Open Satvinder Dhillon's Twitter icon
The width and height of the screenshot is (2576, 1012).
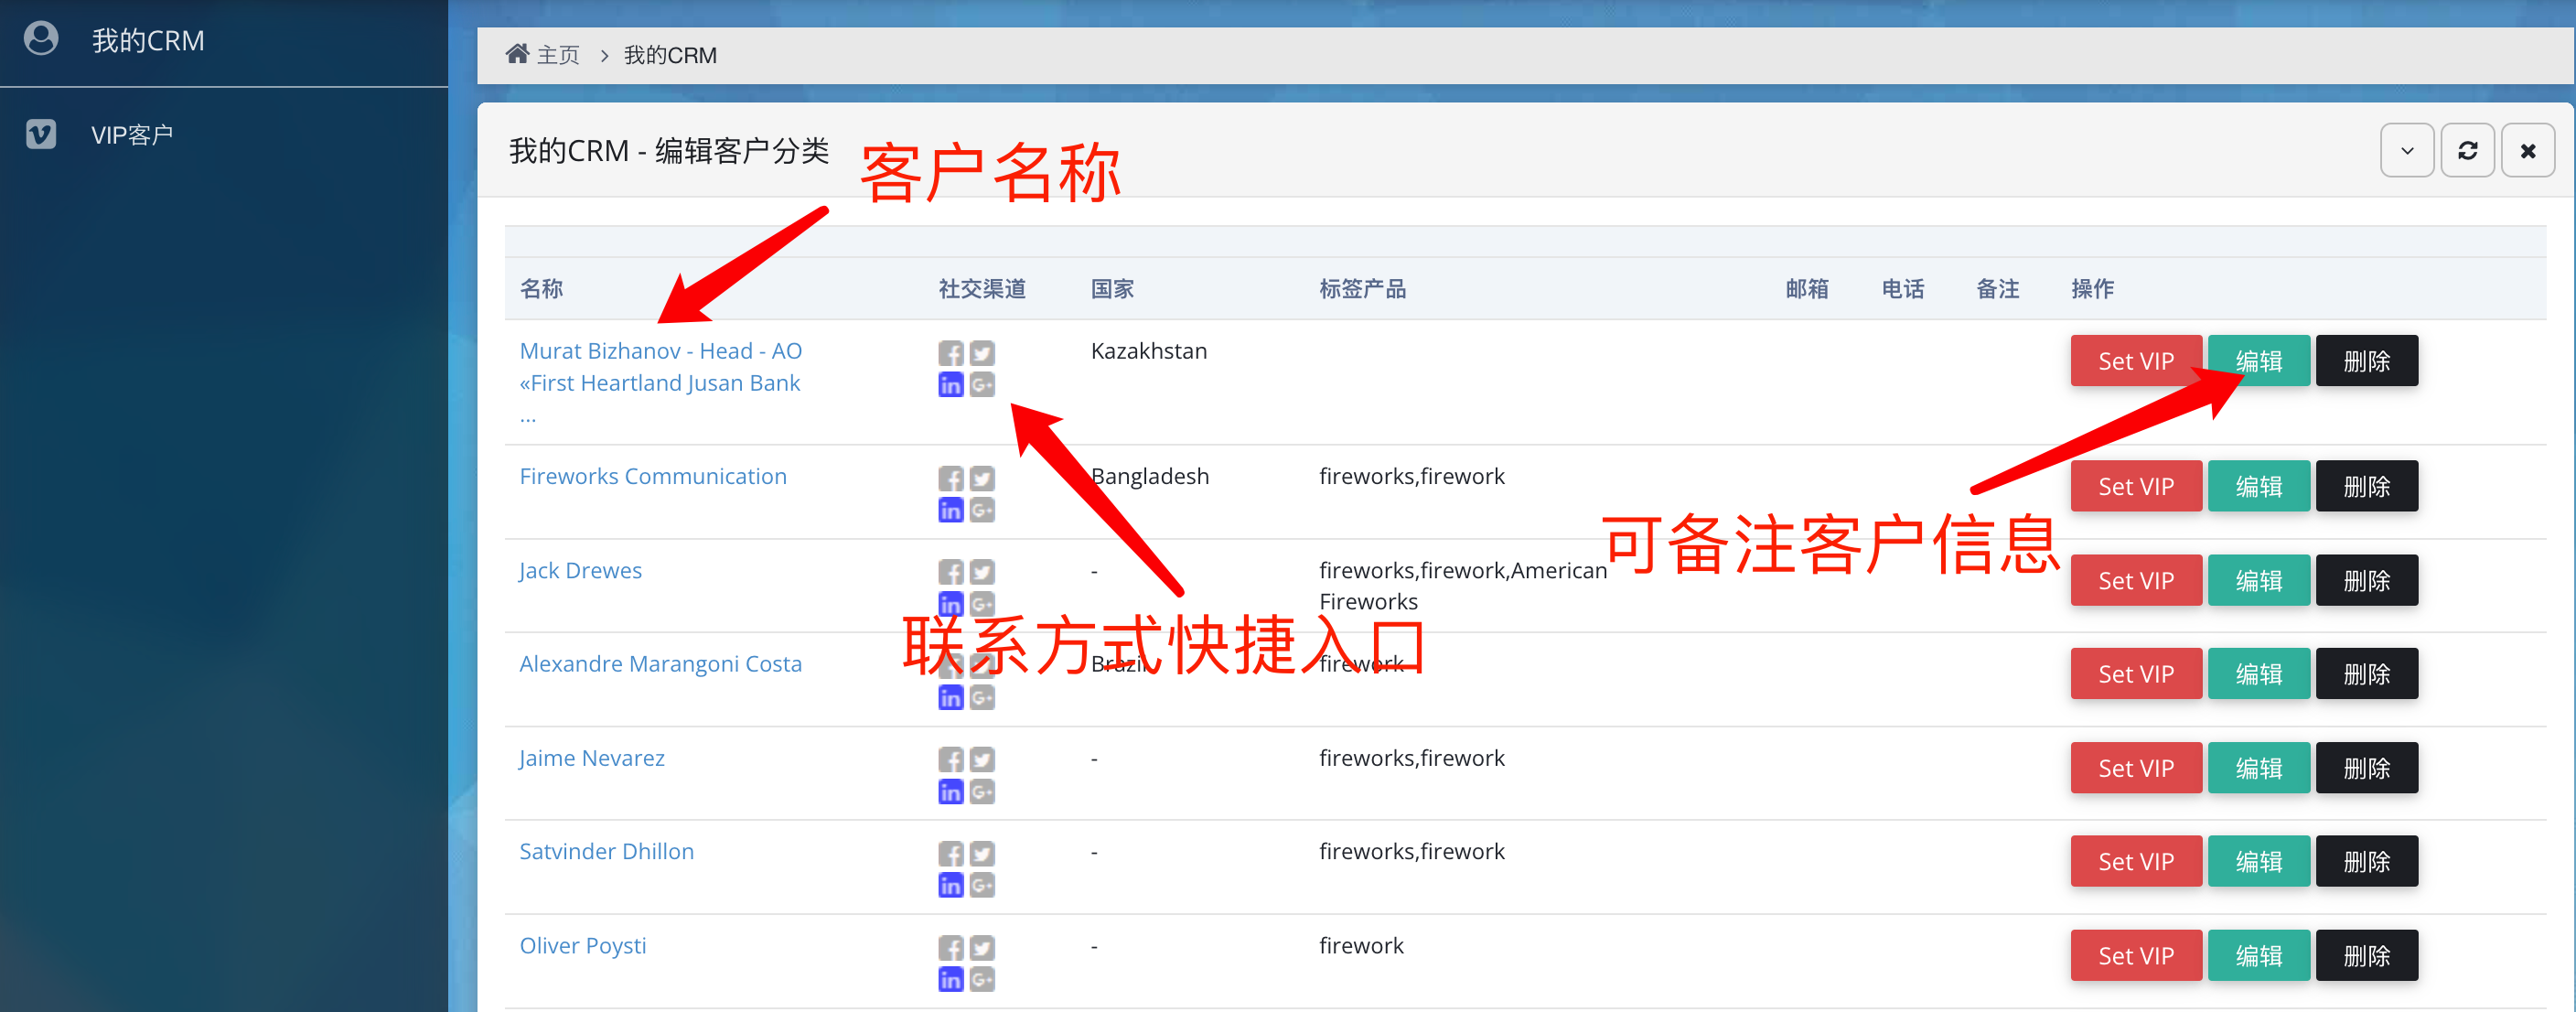[982, 853]
